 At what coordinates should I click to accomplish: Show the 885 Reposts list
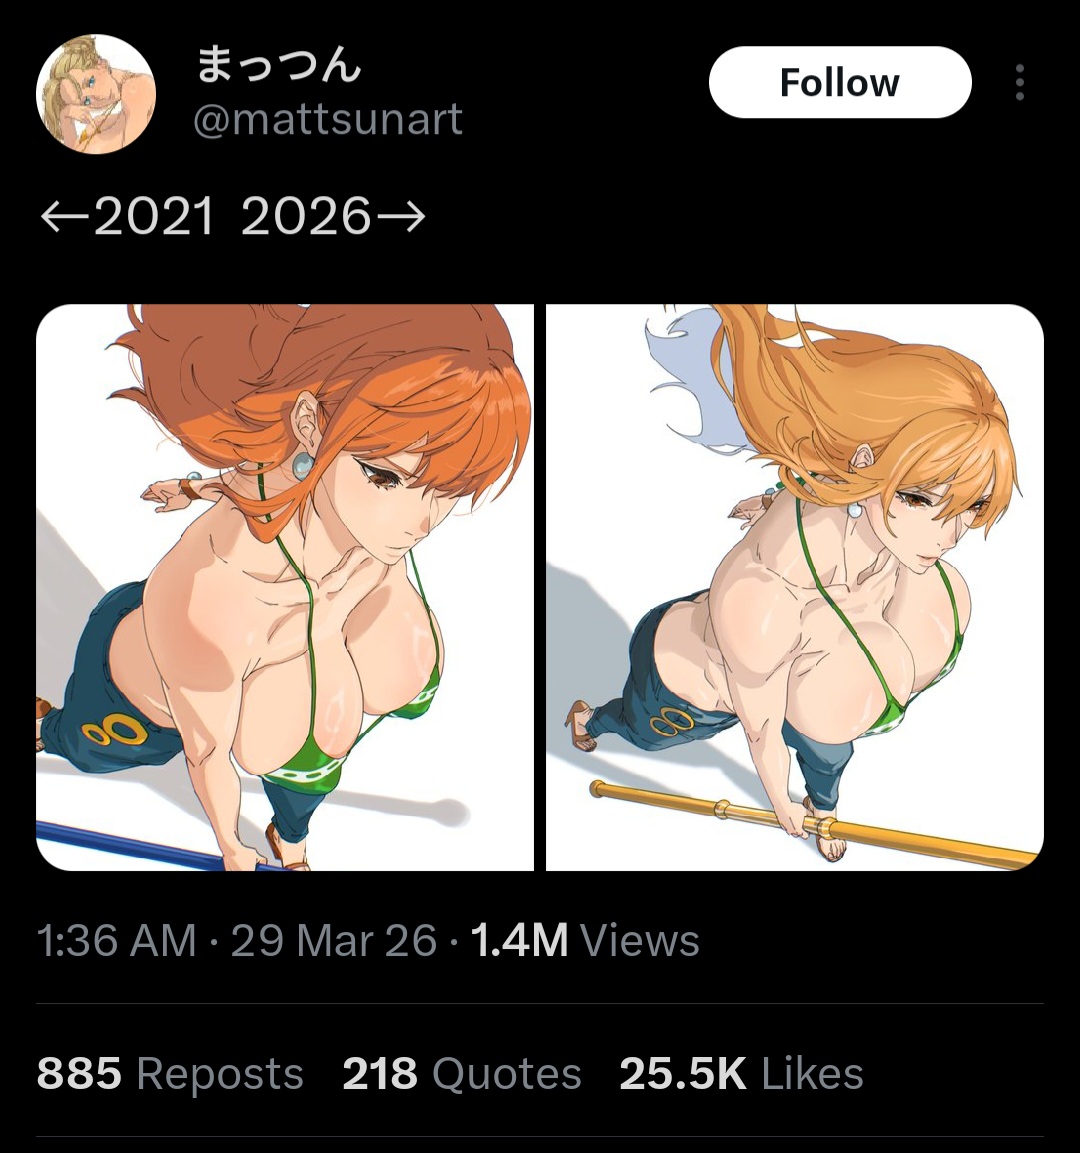(170, 1074)
